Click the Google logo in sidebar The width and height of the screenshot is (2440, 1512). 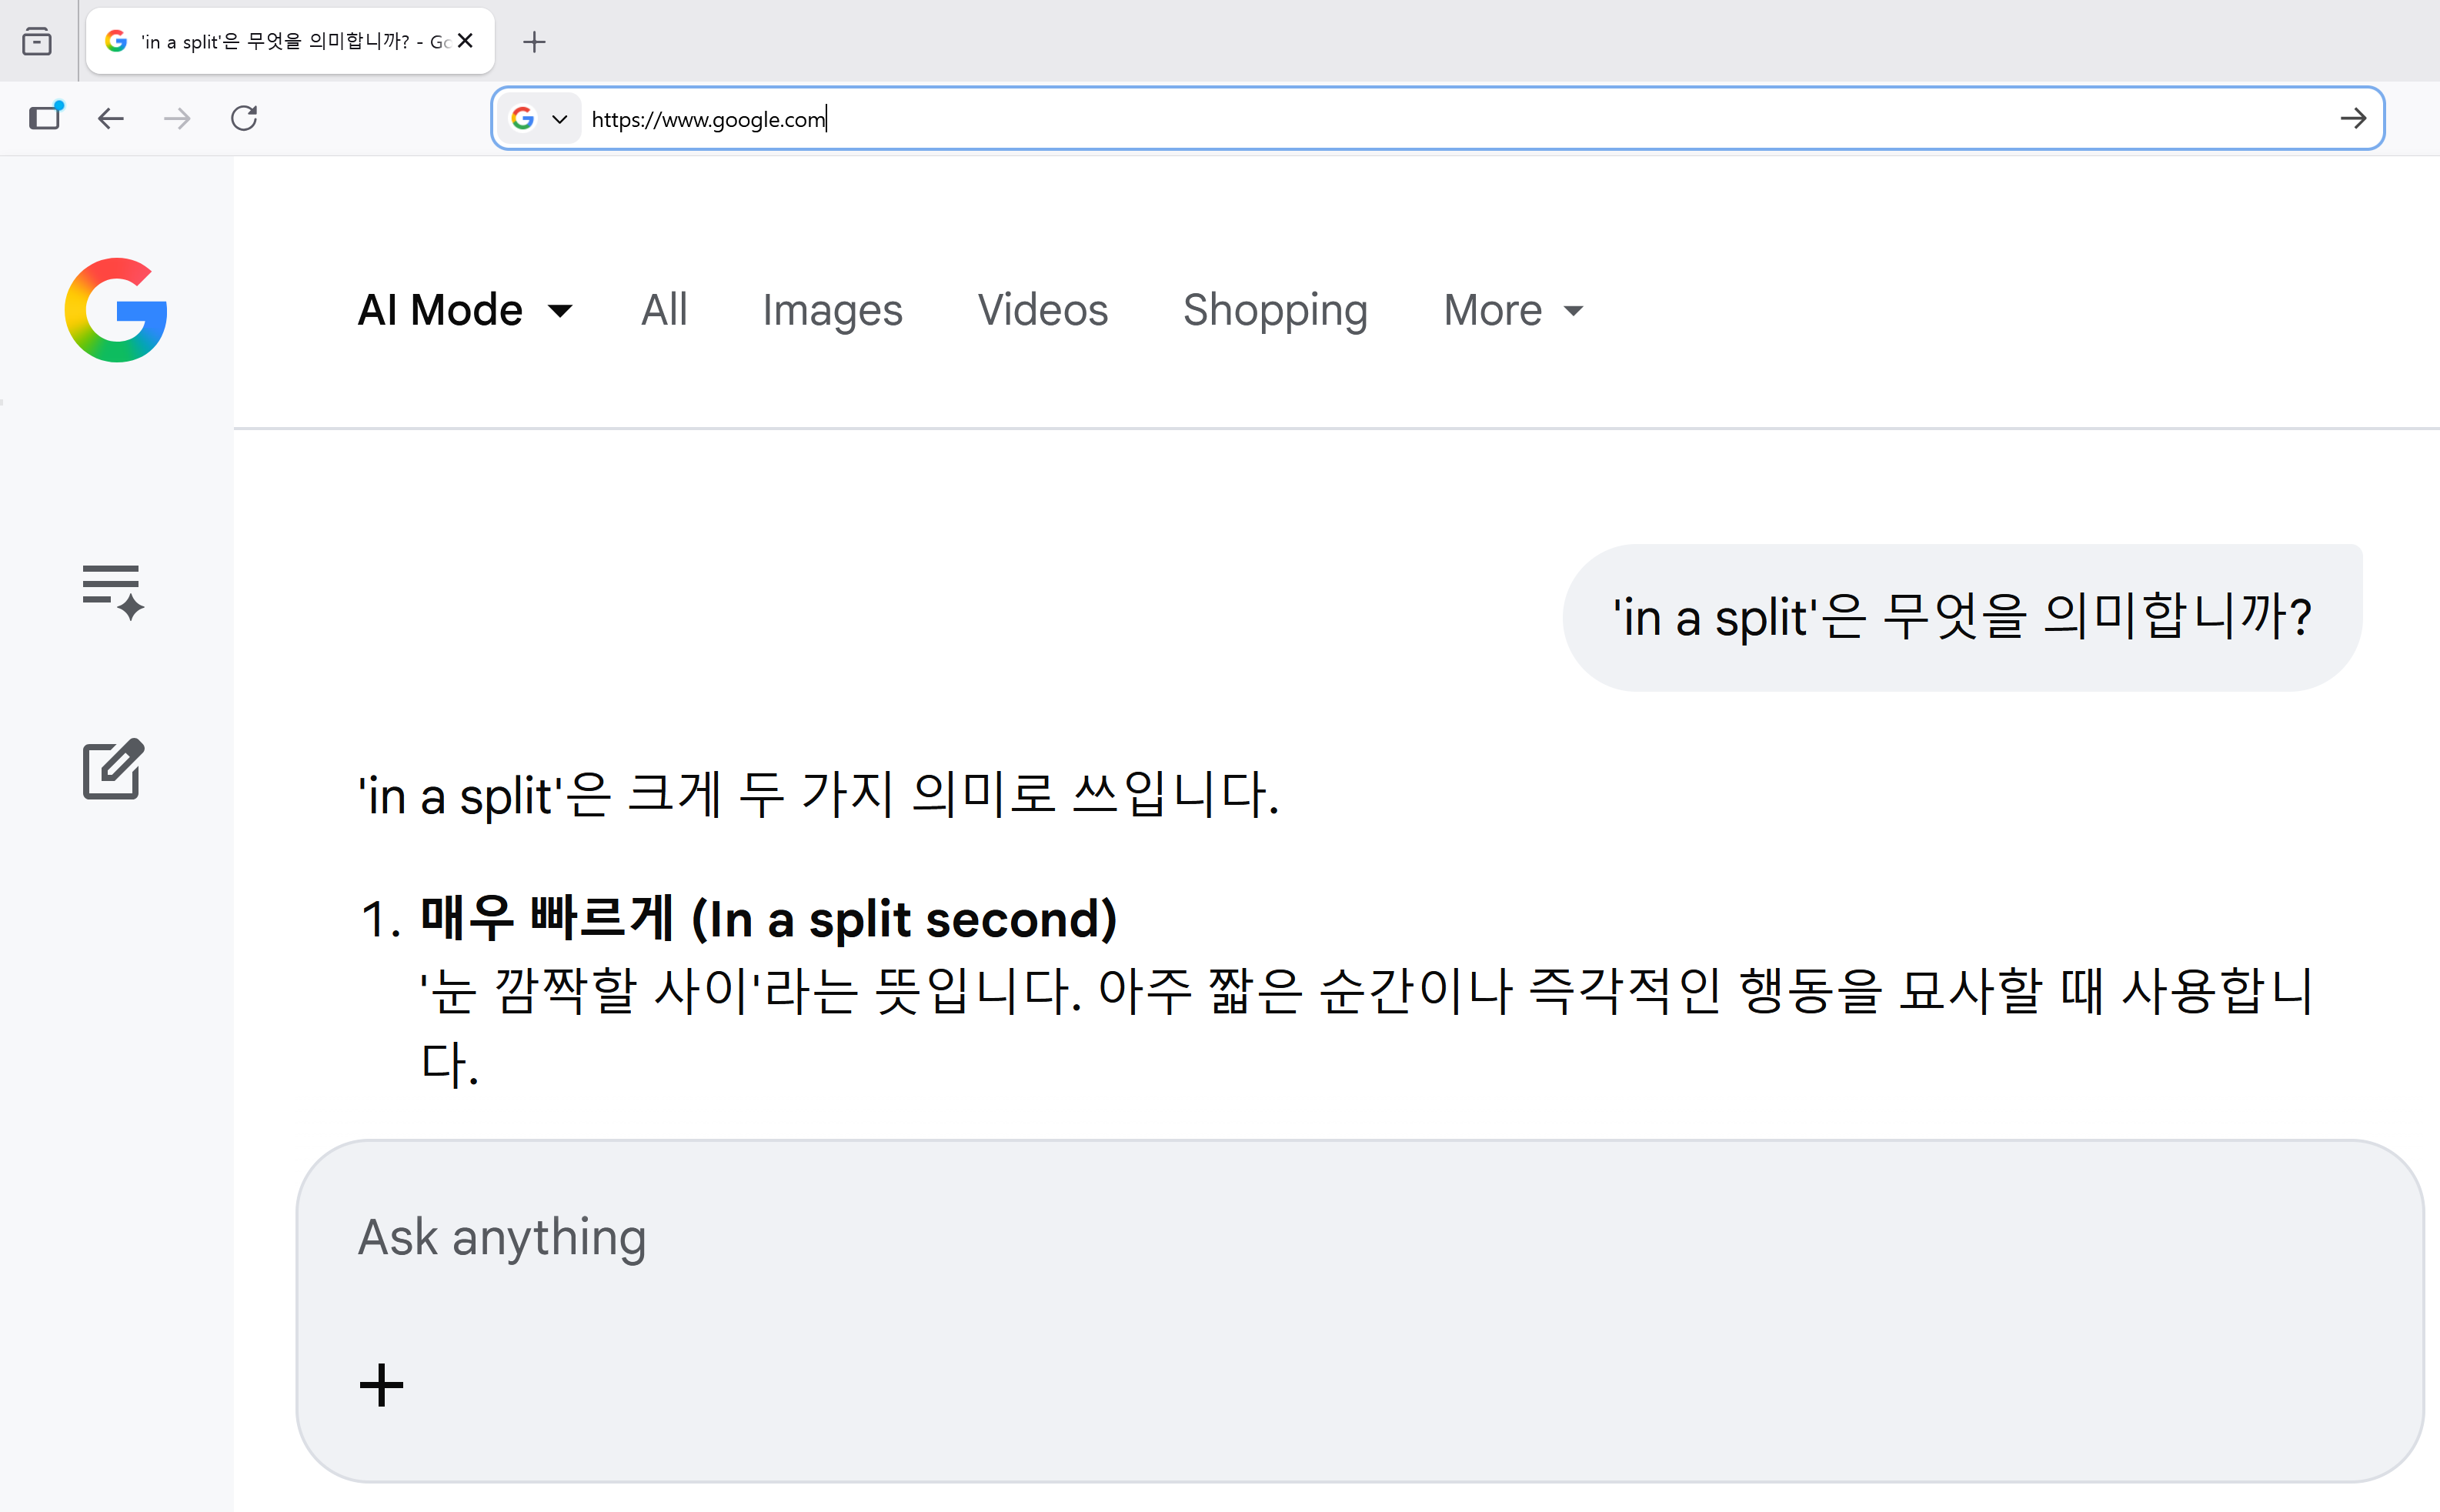[x=116, y=310]
